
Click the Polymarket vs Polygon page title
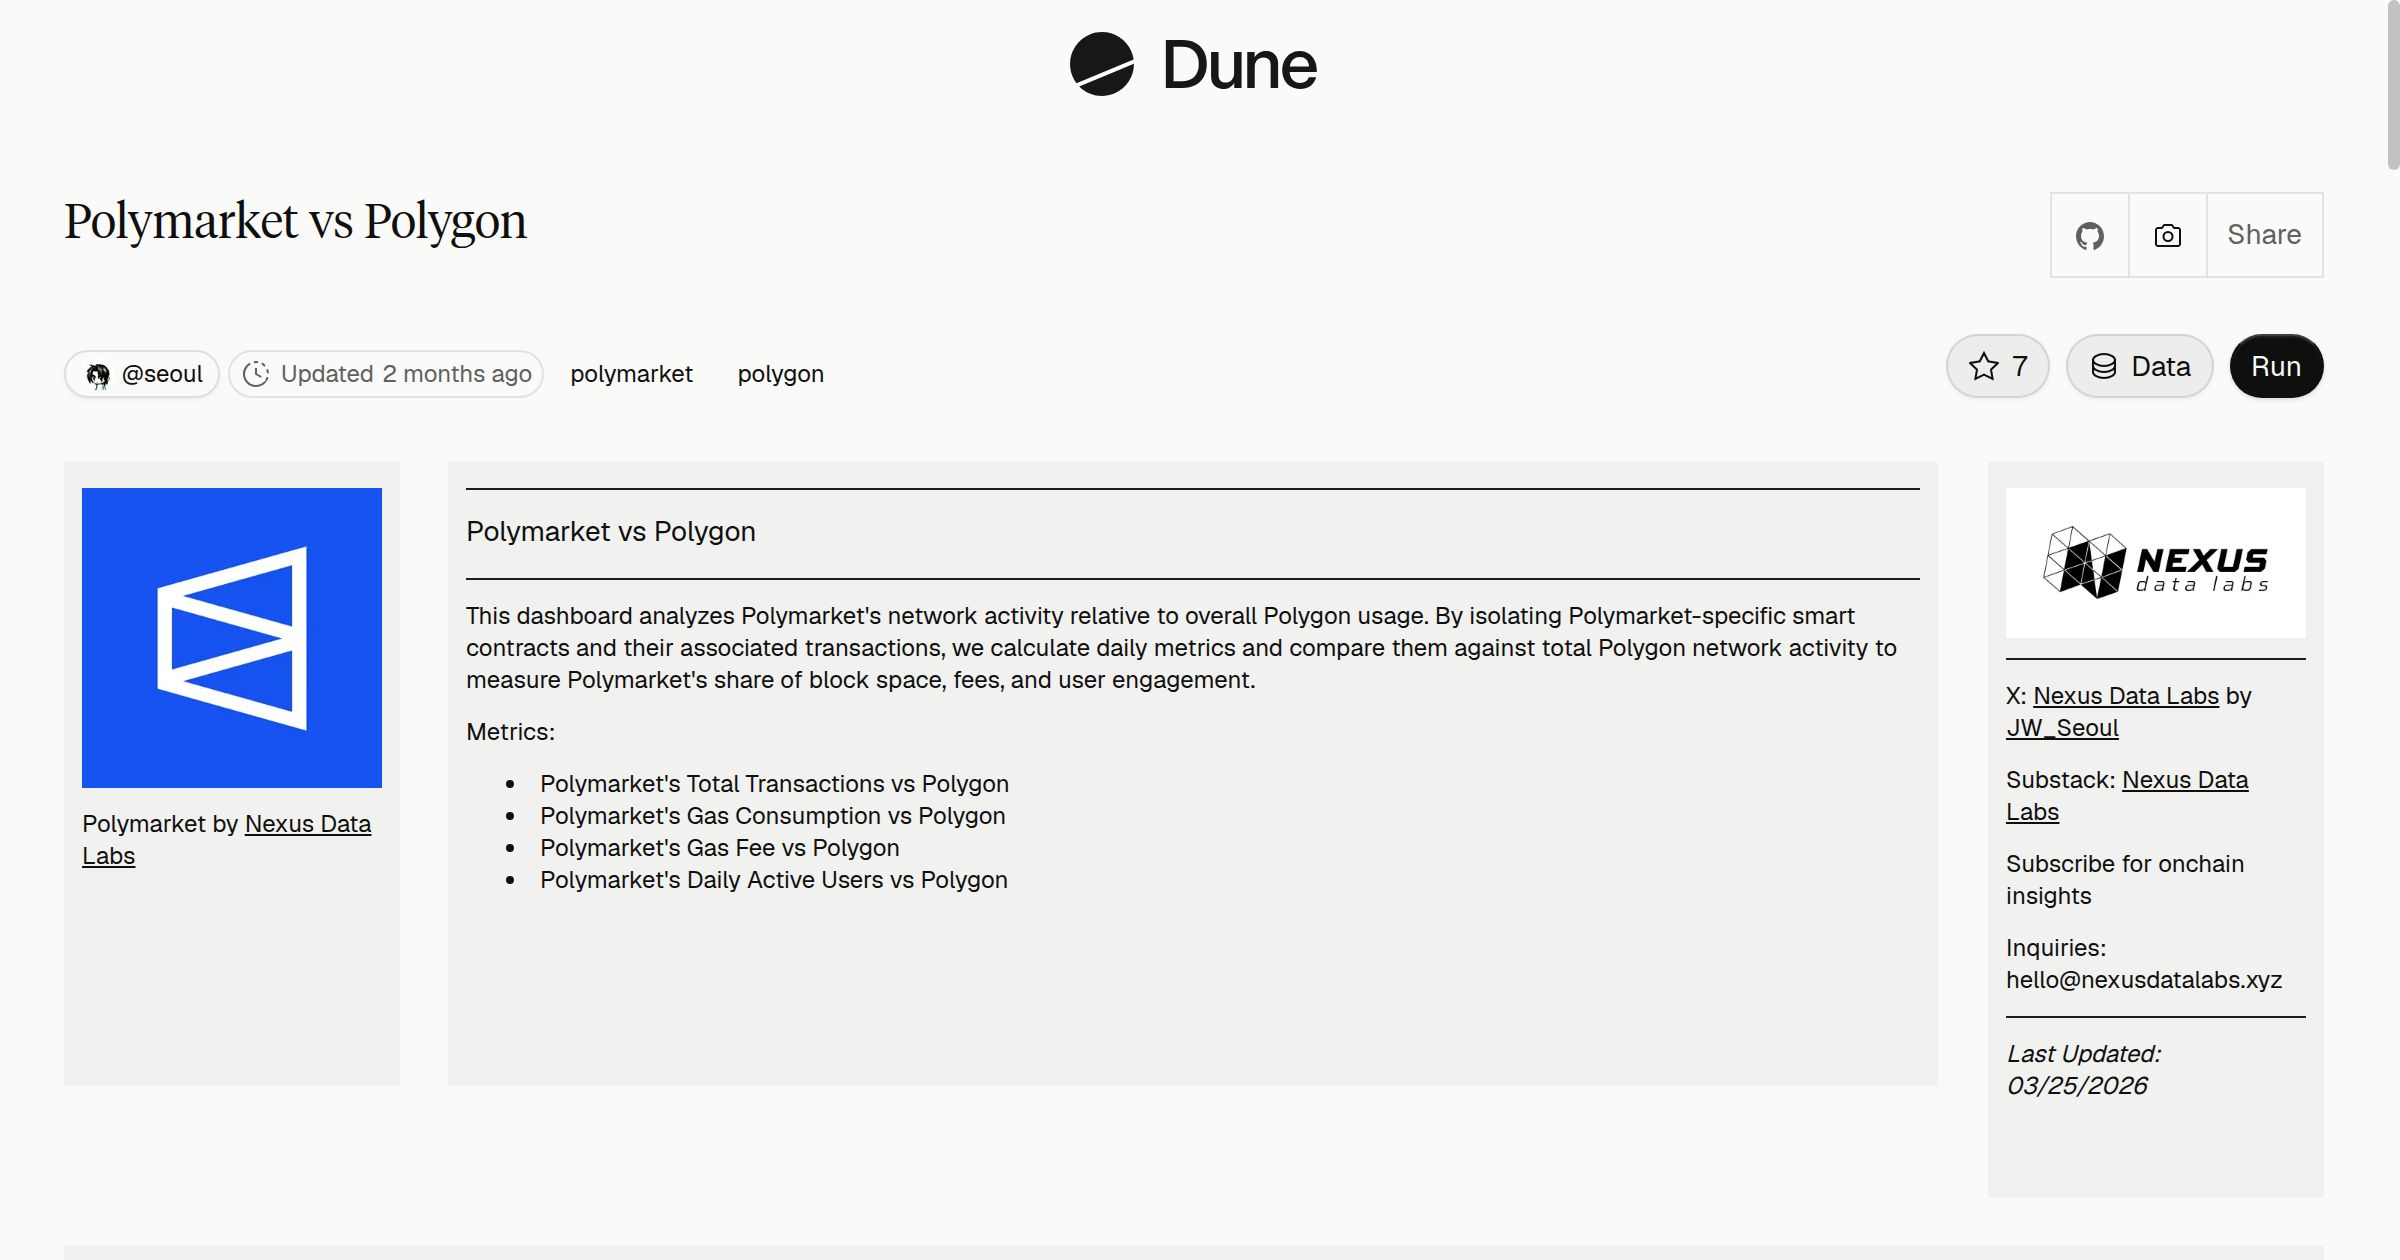tap(295, 221)
